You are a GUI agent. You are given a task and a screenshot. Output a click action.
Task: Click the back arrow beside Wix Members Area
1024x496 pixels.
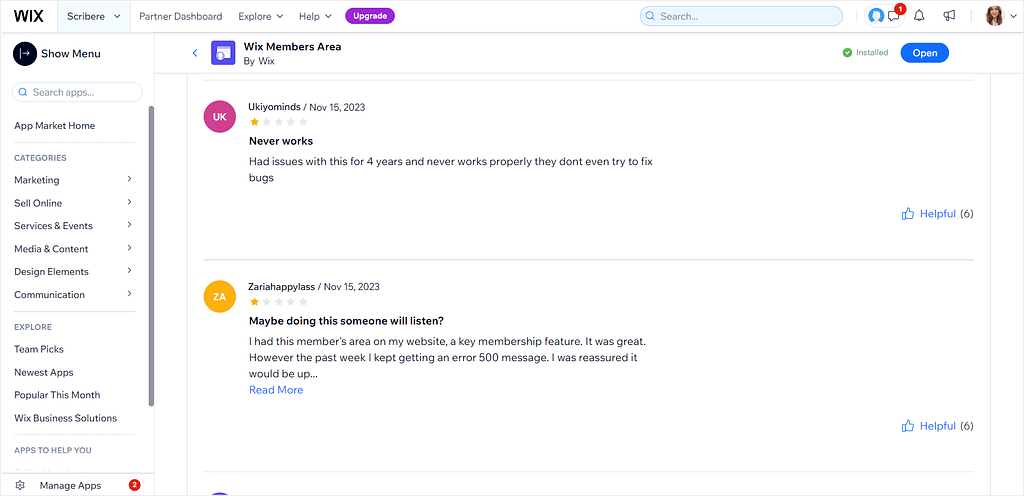click(x=195, y=54)
